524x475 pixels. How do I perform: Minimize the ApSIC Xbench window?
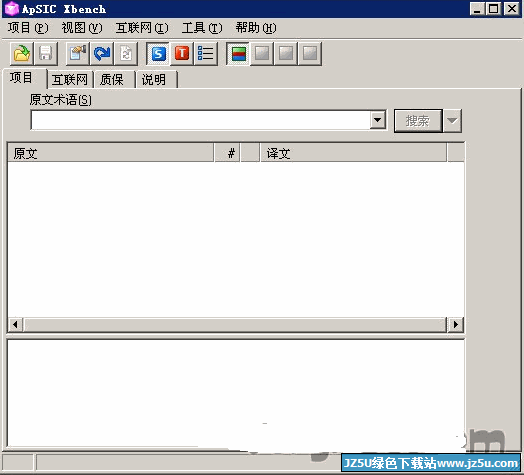coord(477,9)
